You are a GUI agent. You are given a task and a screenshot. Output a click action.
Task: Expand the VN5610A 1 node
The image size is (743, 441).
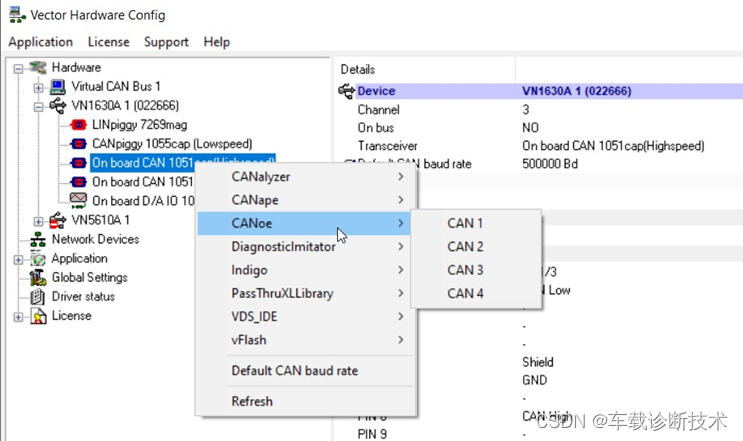click(38, 221)
